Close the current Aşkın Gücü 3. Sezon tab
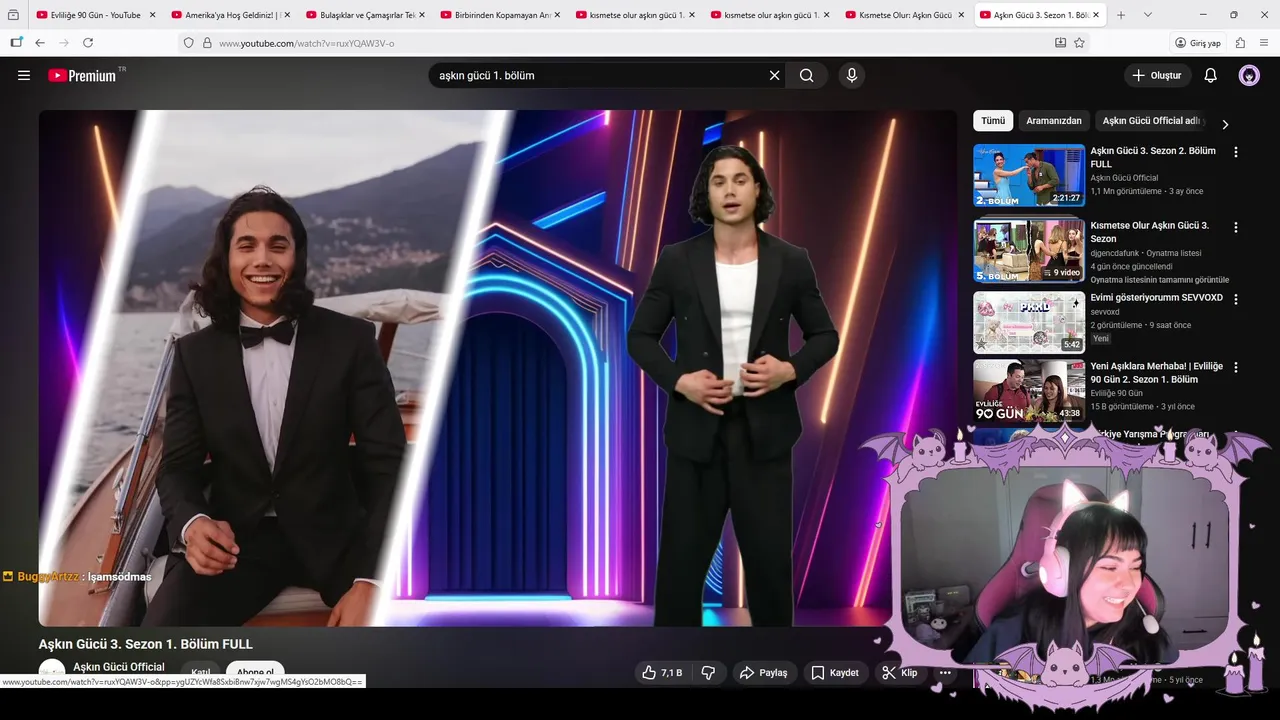Viewport: 1280px width, 720px height. [1096, 15]
